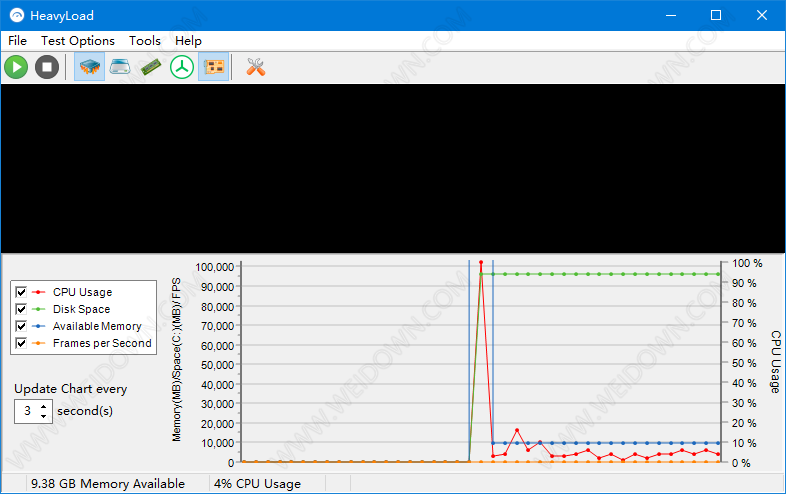The width and height of the screenshot is (786, 494).
Task: Toggle the TreeSize disk access icon
Action: pos(181,67)
